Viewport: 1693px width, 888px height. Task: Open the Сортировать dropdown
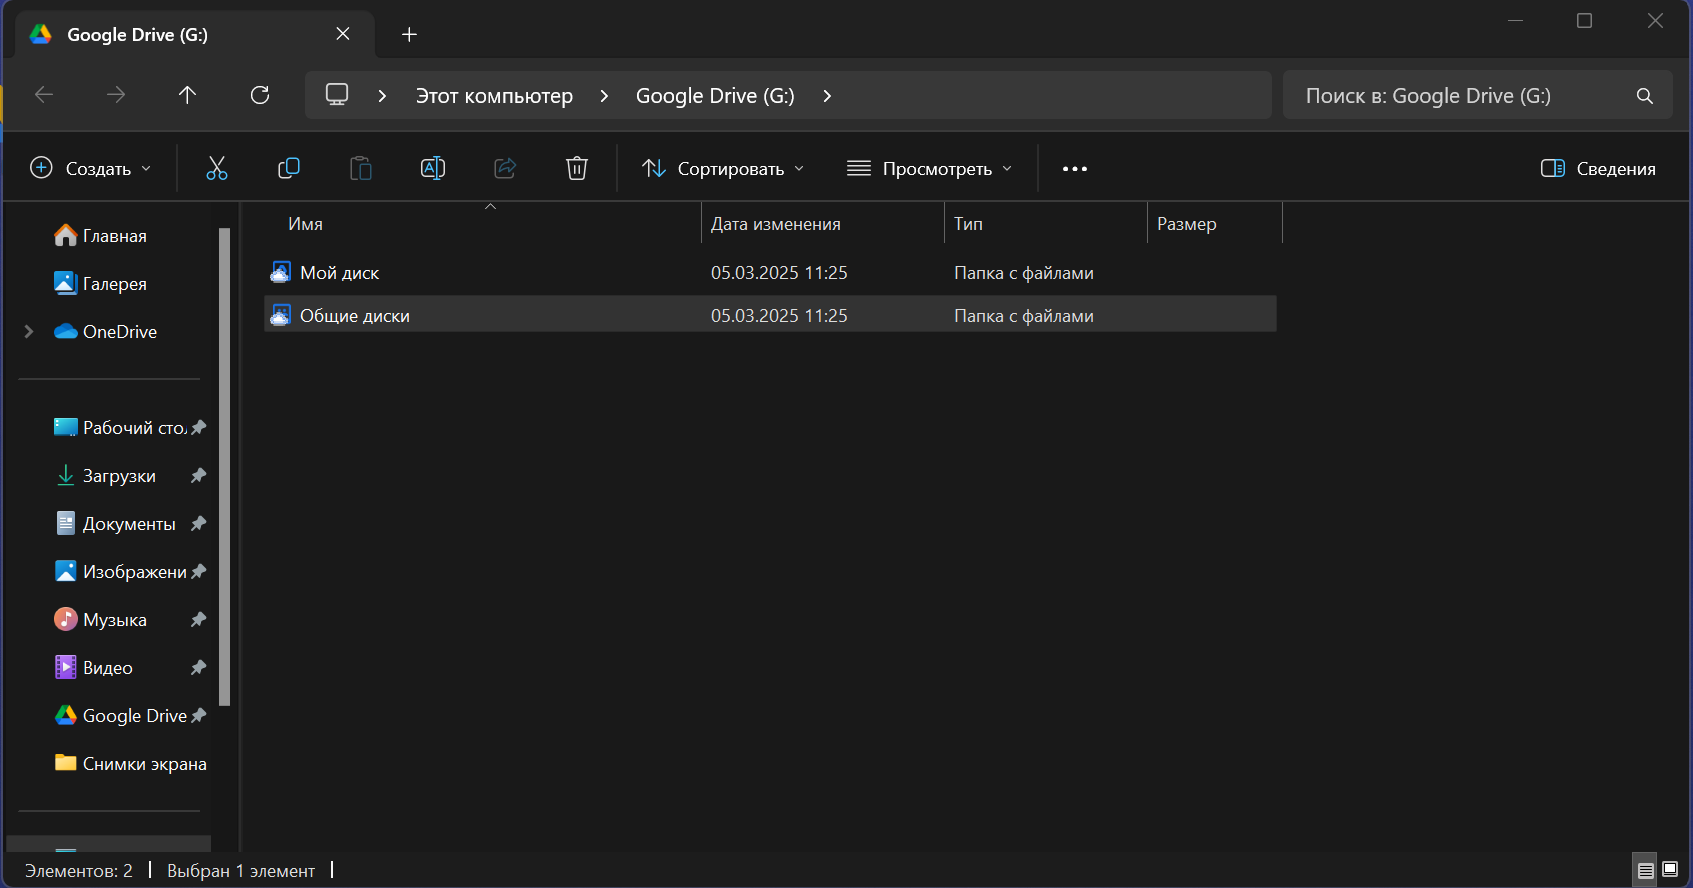point(723,169)
